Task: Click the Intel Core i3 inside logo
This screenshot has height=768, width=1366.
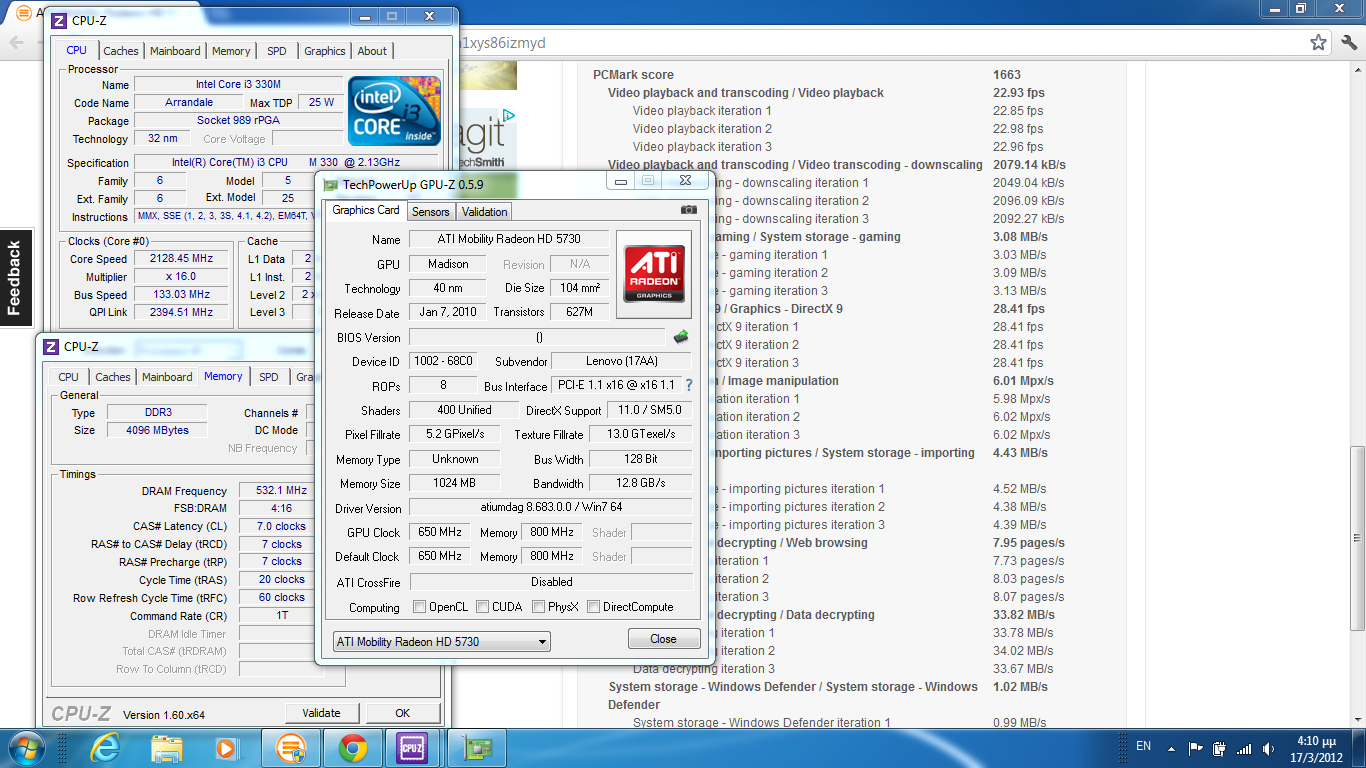Action: tap(395, 111)
